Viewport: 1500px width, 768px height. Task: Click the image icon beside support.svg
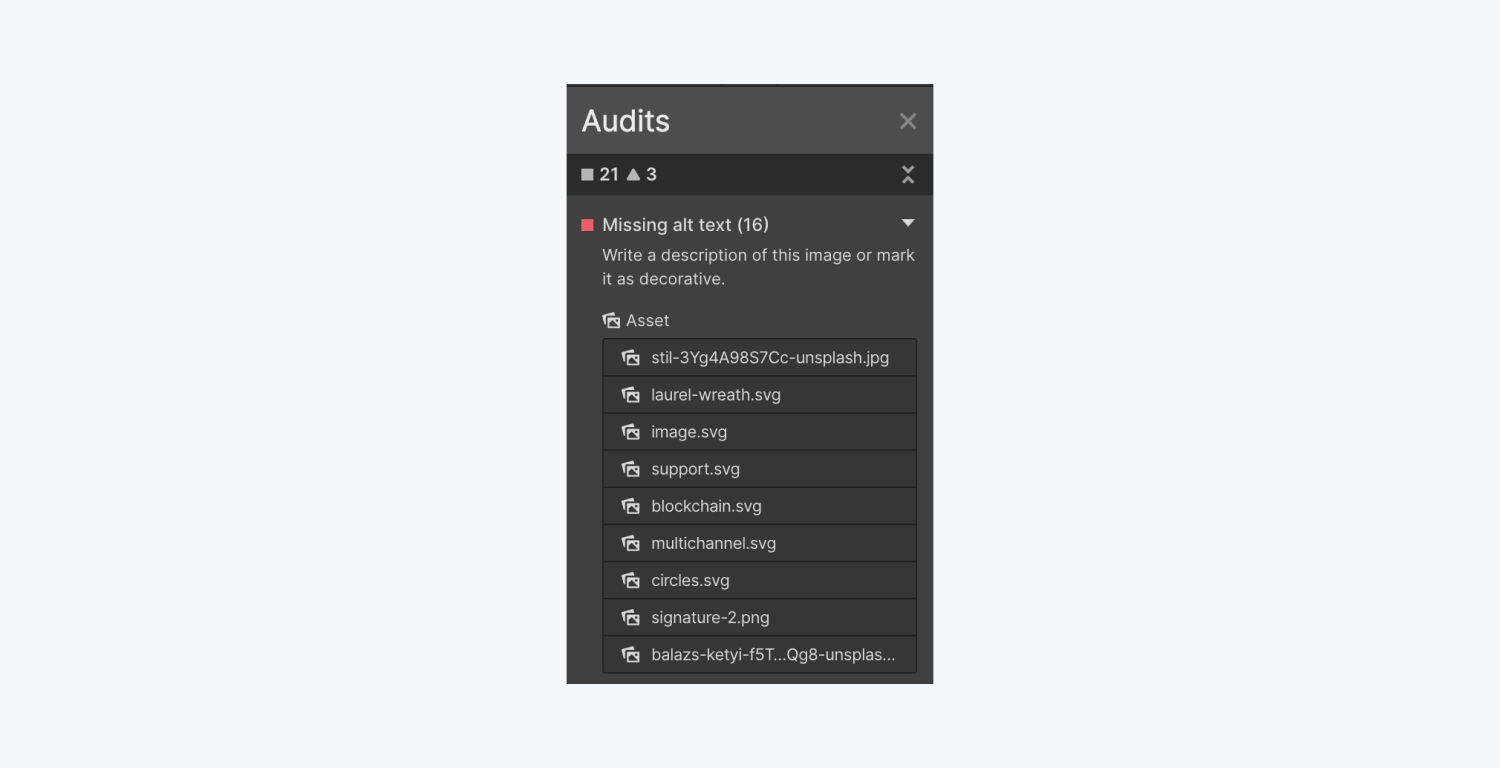630,469
